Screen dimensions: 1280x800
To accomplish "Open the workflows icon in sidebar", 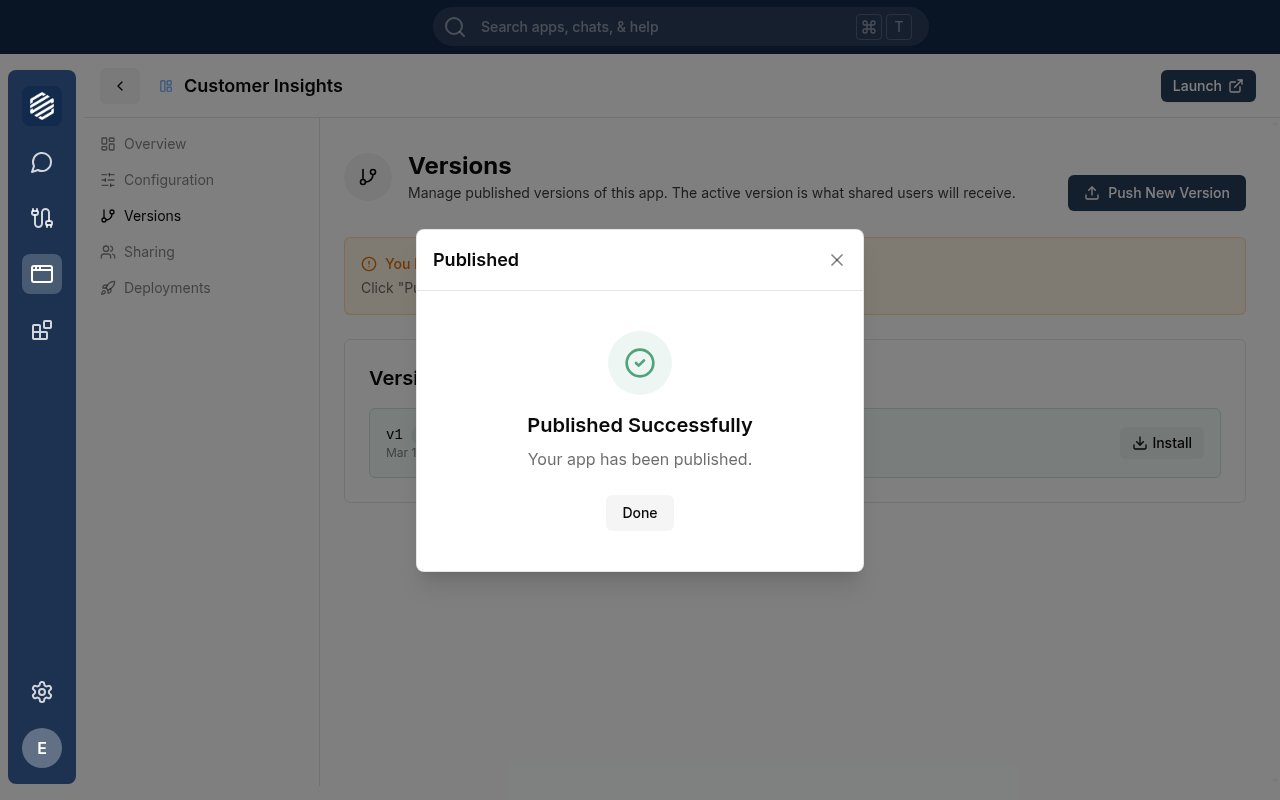I will pyautogui.click(x=42, y=218).
